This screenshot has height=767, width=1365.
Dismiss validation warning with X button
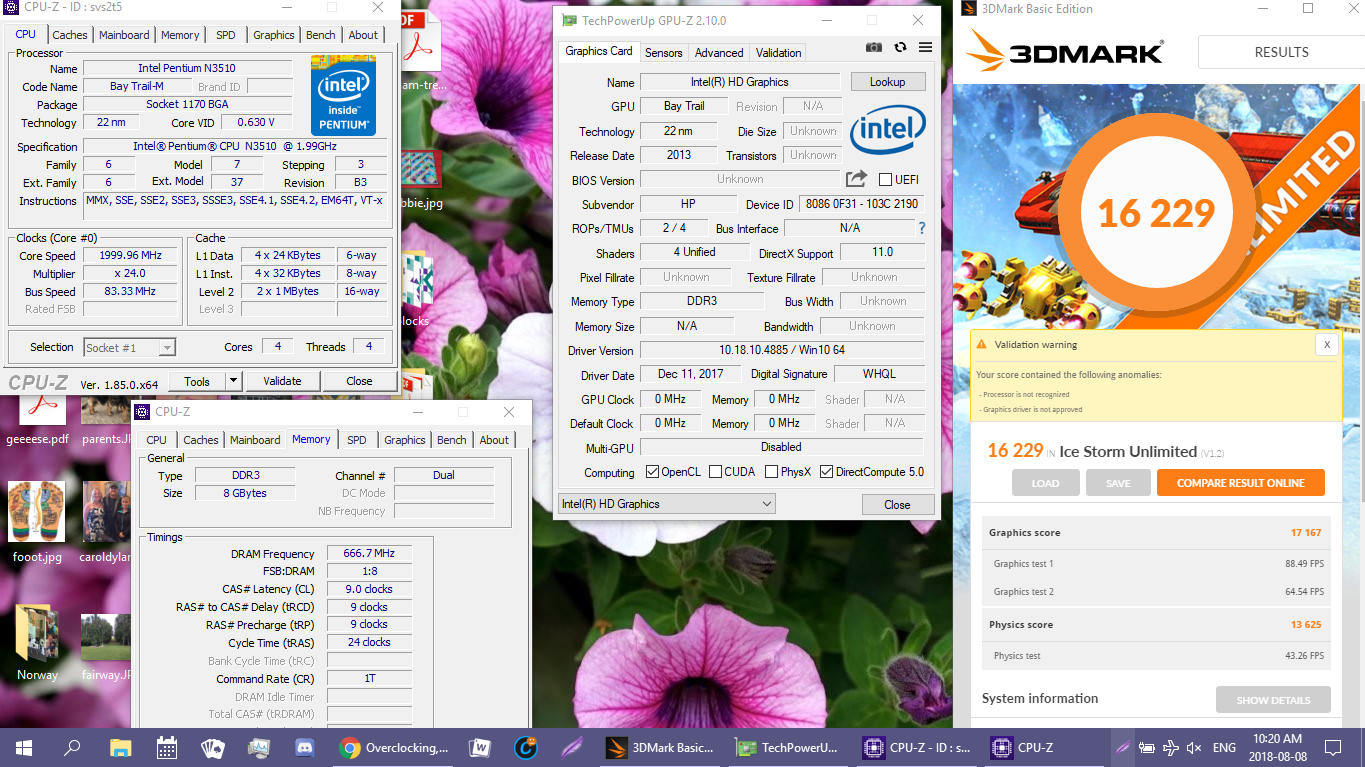coord(1327,344)
